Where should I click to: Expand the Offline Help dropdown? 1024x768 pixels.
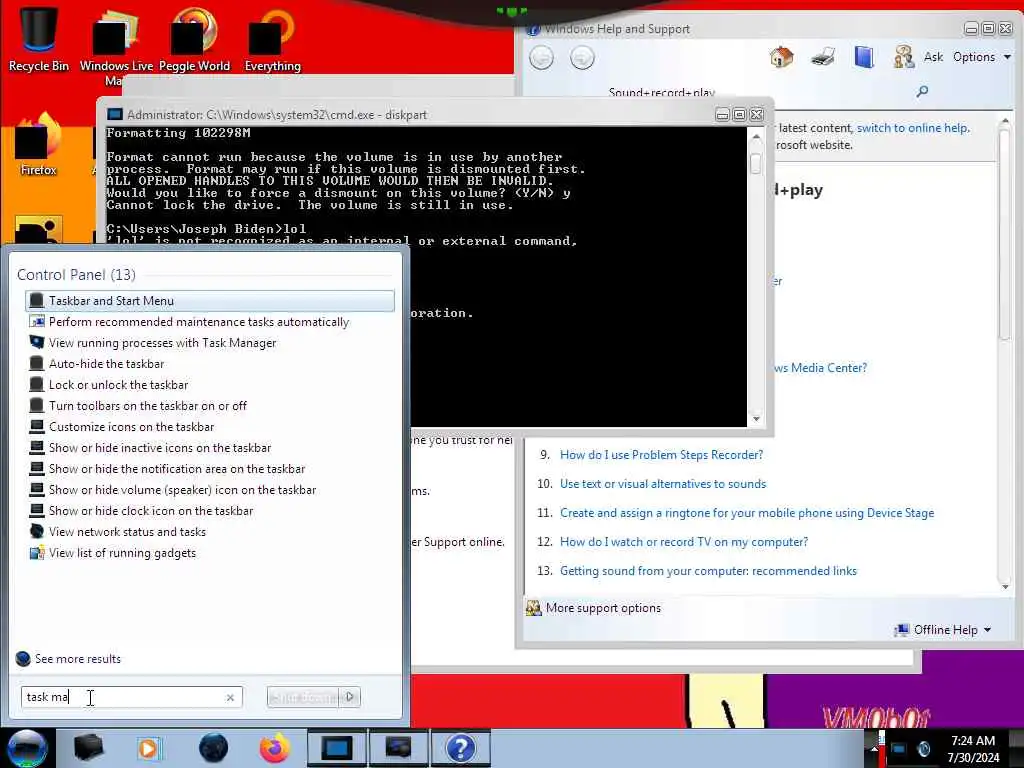point(943,630)
